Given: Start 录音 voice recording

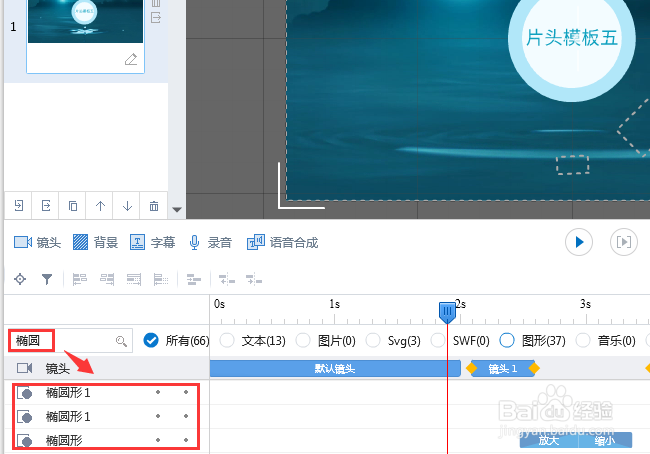Looking at the screenshot, I should click(210, 242).
